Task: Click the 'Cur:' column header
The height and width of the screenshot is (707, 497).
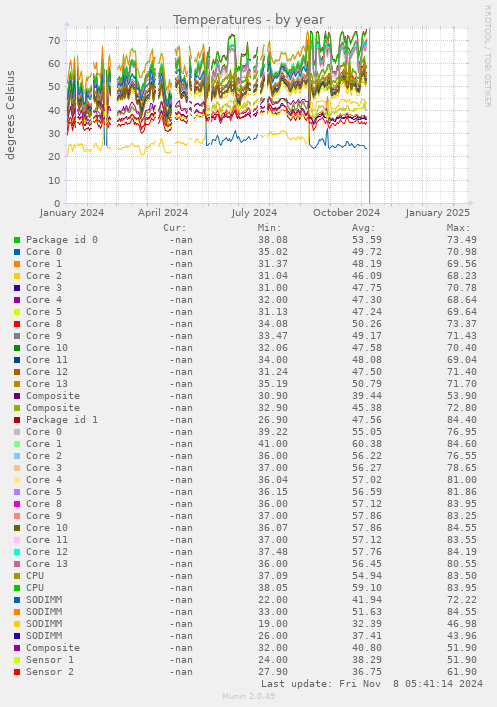Action: click(175, 228)
